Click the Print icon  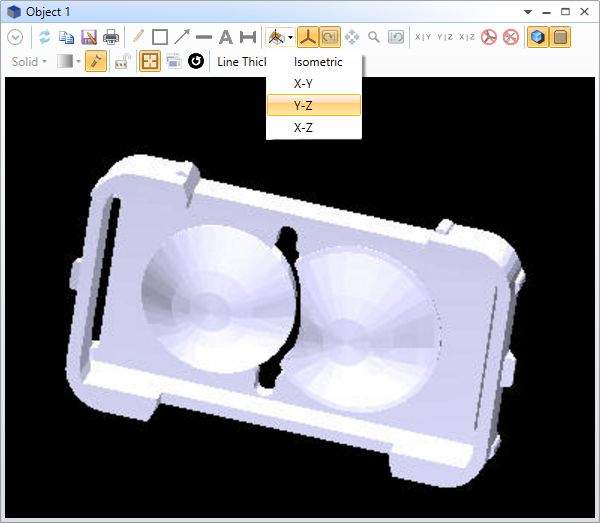tap(111, 37)
